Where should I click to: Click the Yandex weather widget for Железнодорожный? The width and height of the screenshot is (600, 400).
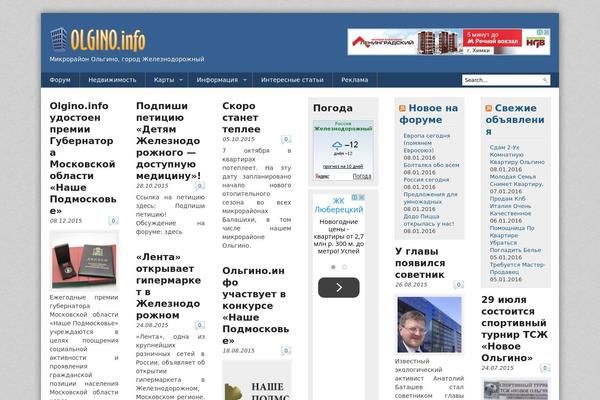[x=343, y=150]
